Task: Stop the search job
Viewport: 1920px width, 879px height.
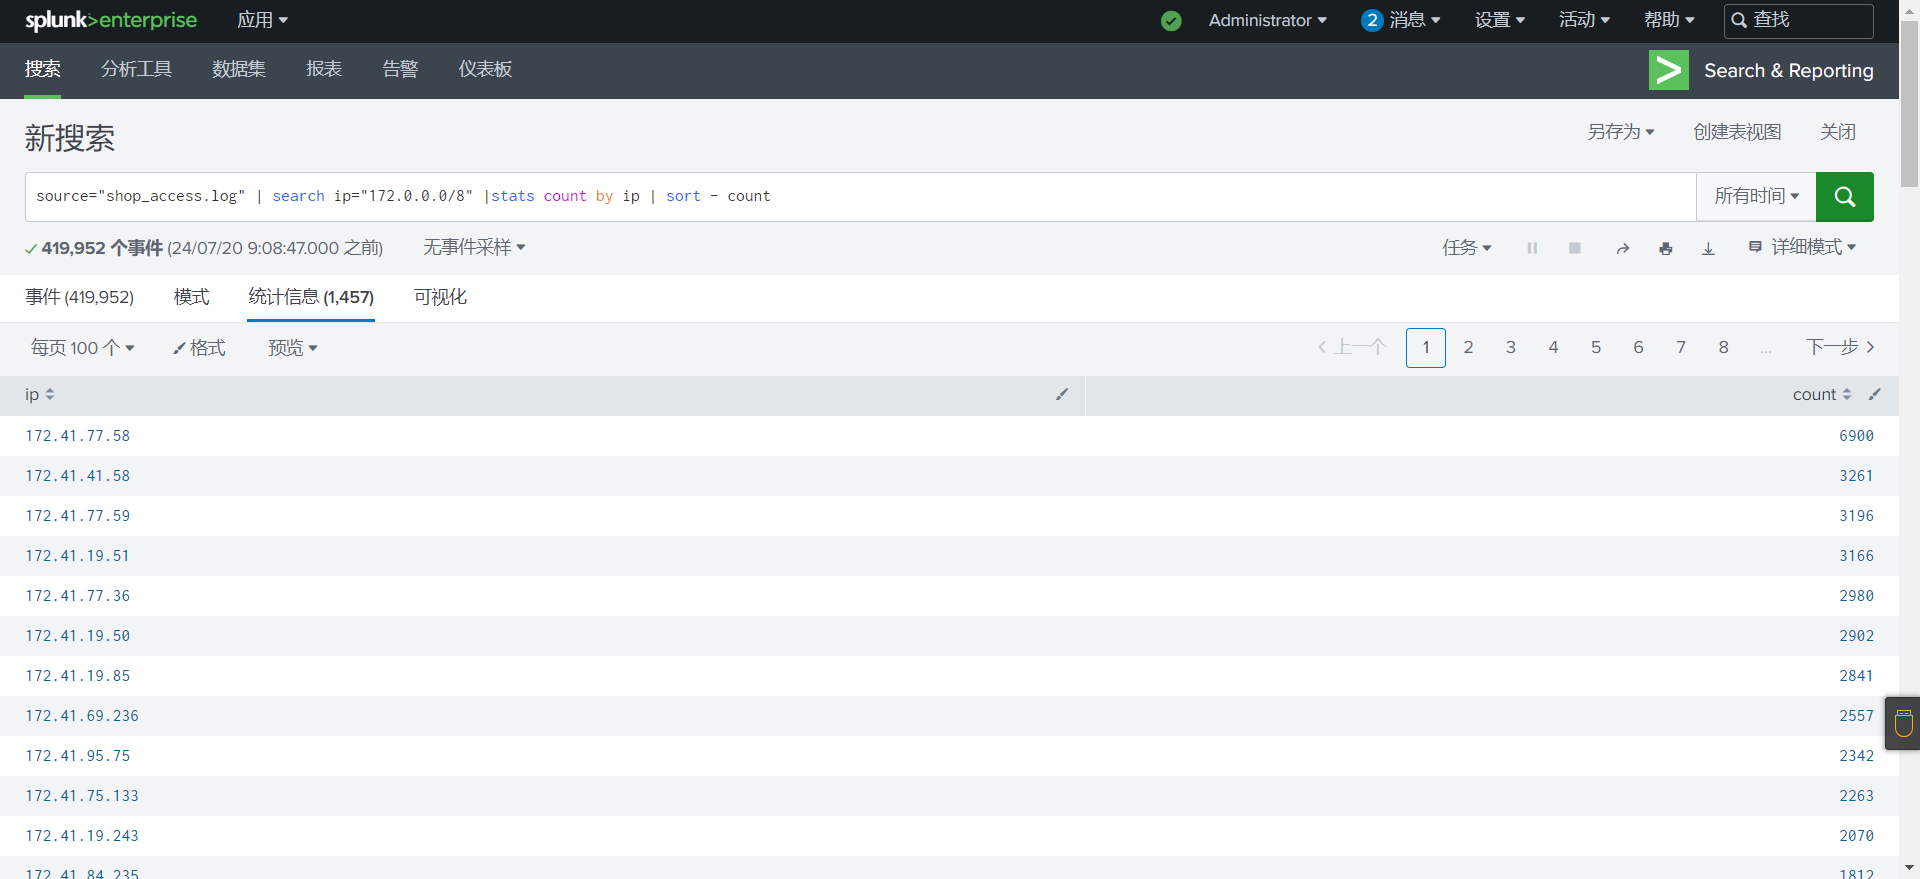Action: [1575, 248]
